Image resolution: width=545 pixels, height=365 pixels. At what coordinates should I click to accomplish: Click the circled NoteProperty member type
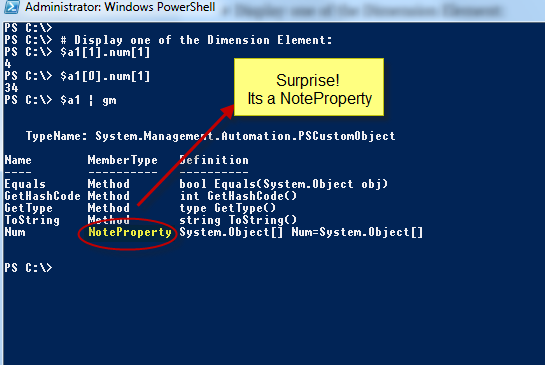pyautogui.click(x=130, y=232)
